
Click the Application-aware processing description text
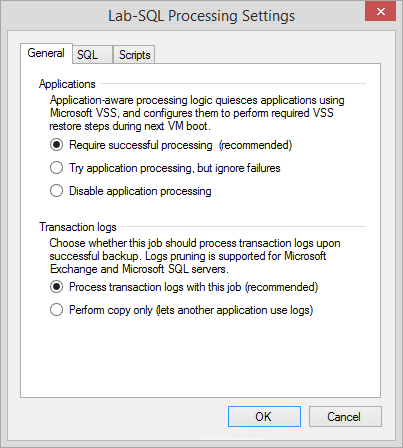click(x=197, y=113)
